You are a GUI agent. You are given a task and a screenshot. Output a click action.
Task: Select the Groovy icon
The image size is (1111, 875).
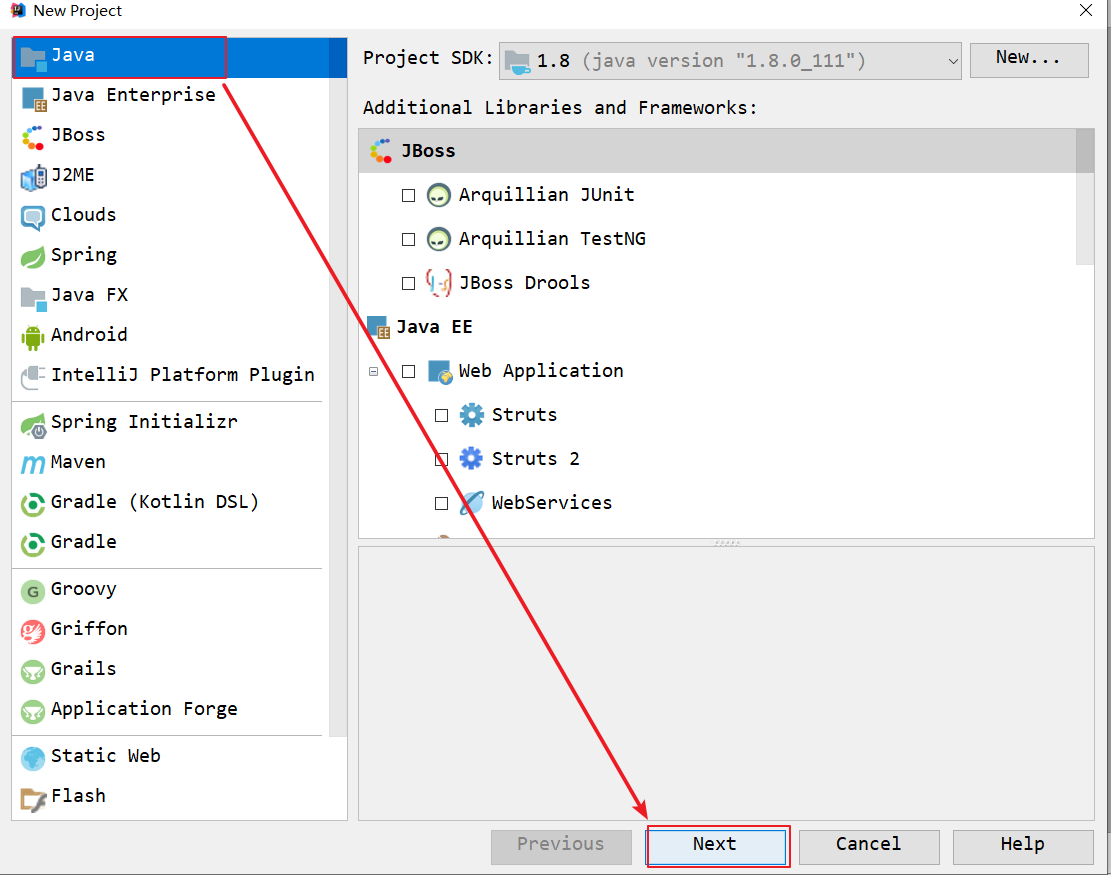coord(33,590)
